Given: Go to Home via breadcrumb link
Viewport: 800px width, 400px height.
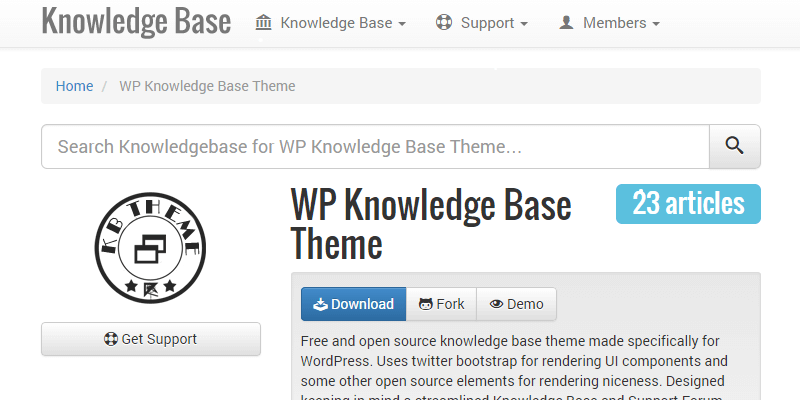Looking at the screenshot, I should pos(74,86).
